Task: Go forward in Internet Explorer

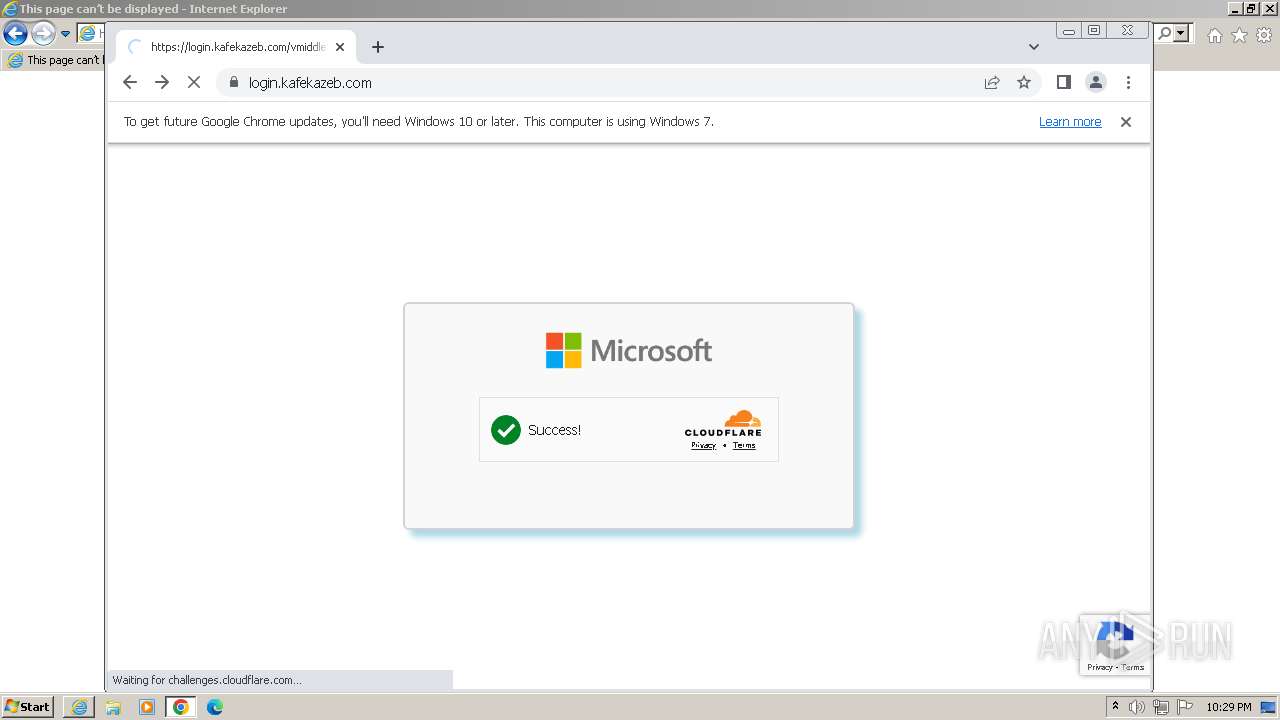Action: point(43,34)
